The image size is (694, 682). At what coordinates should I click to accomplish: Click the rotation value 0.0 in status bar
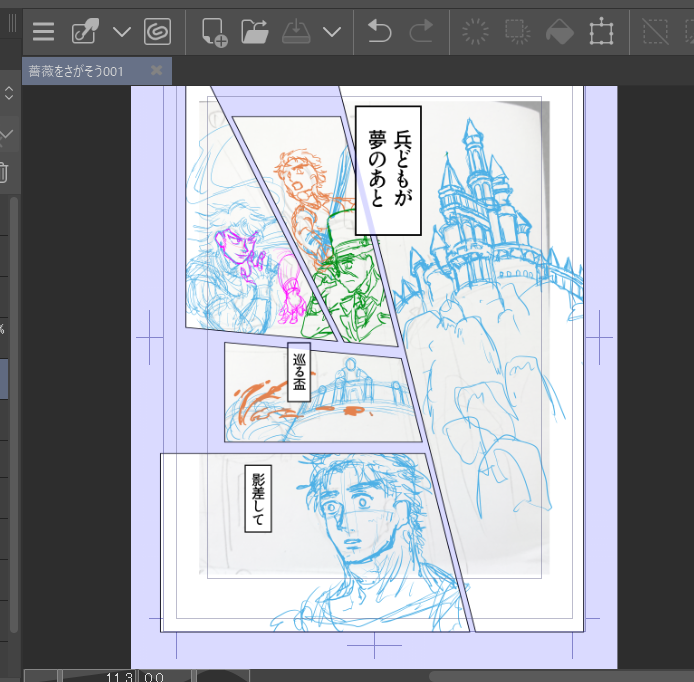point(154,677)
